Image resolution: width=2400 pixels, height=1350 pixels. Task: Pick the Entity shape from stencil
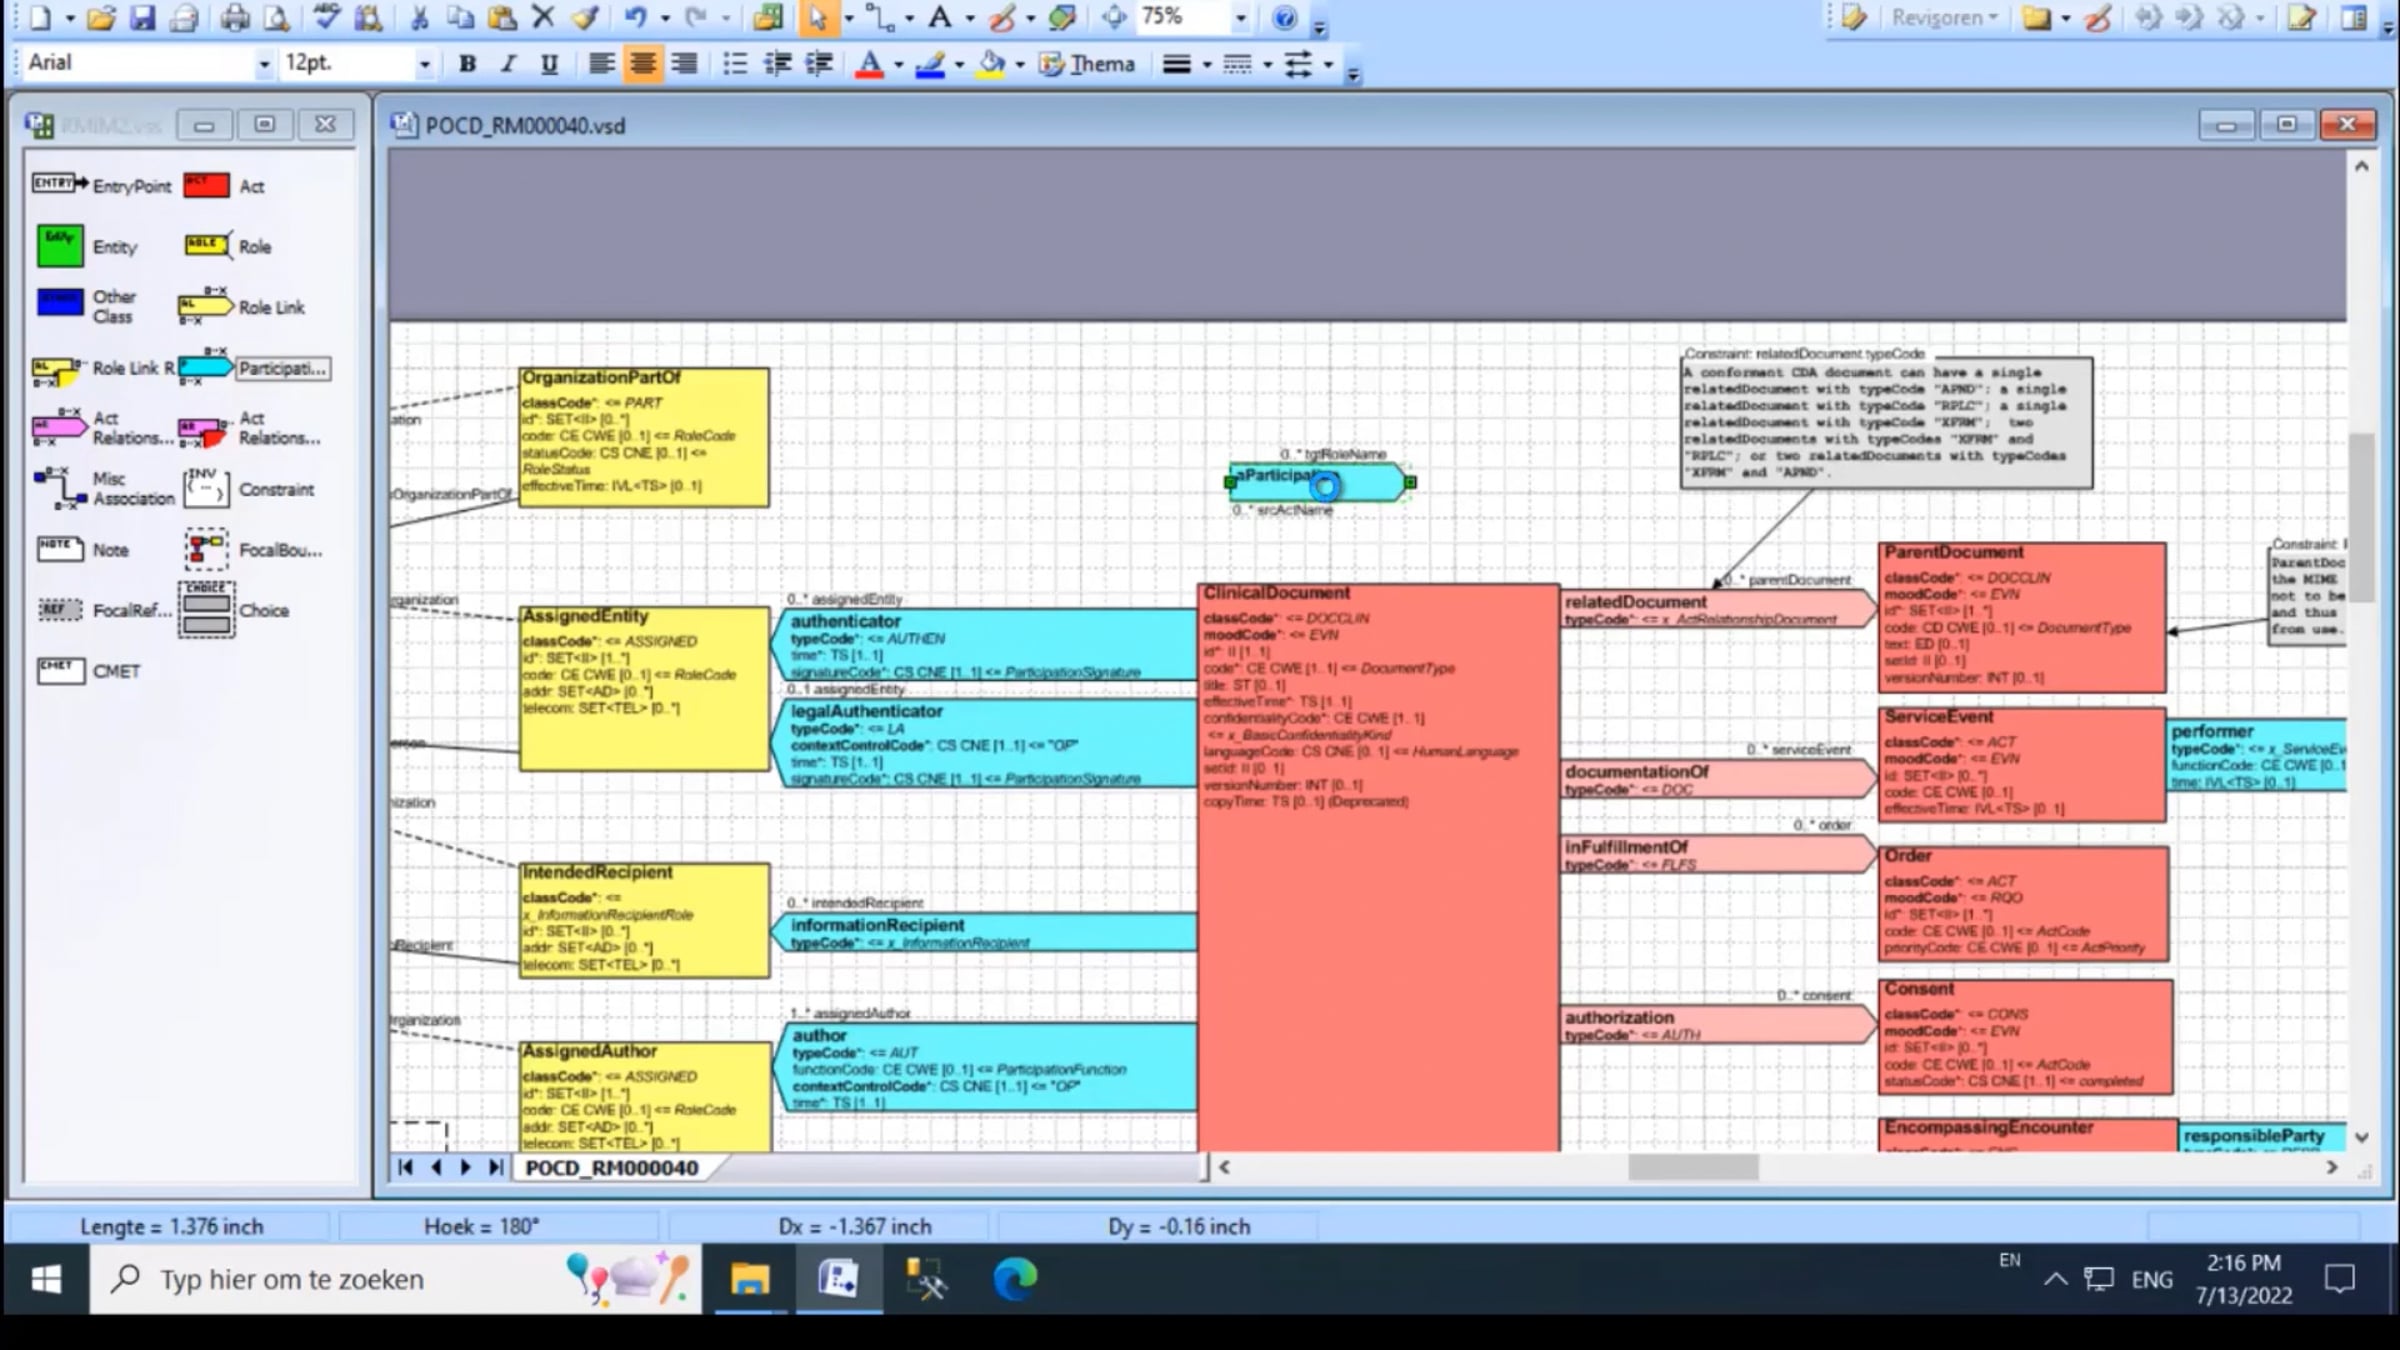tap(60, 246)
